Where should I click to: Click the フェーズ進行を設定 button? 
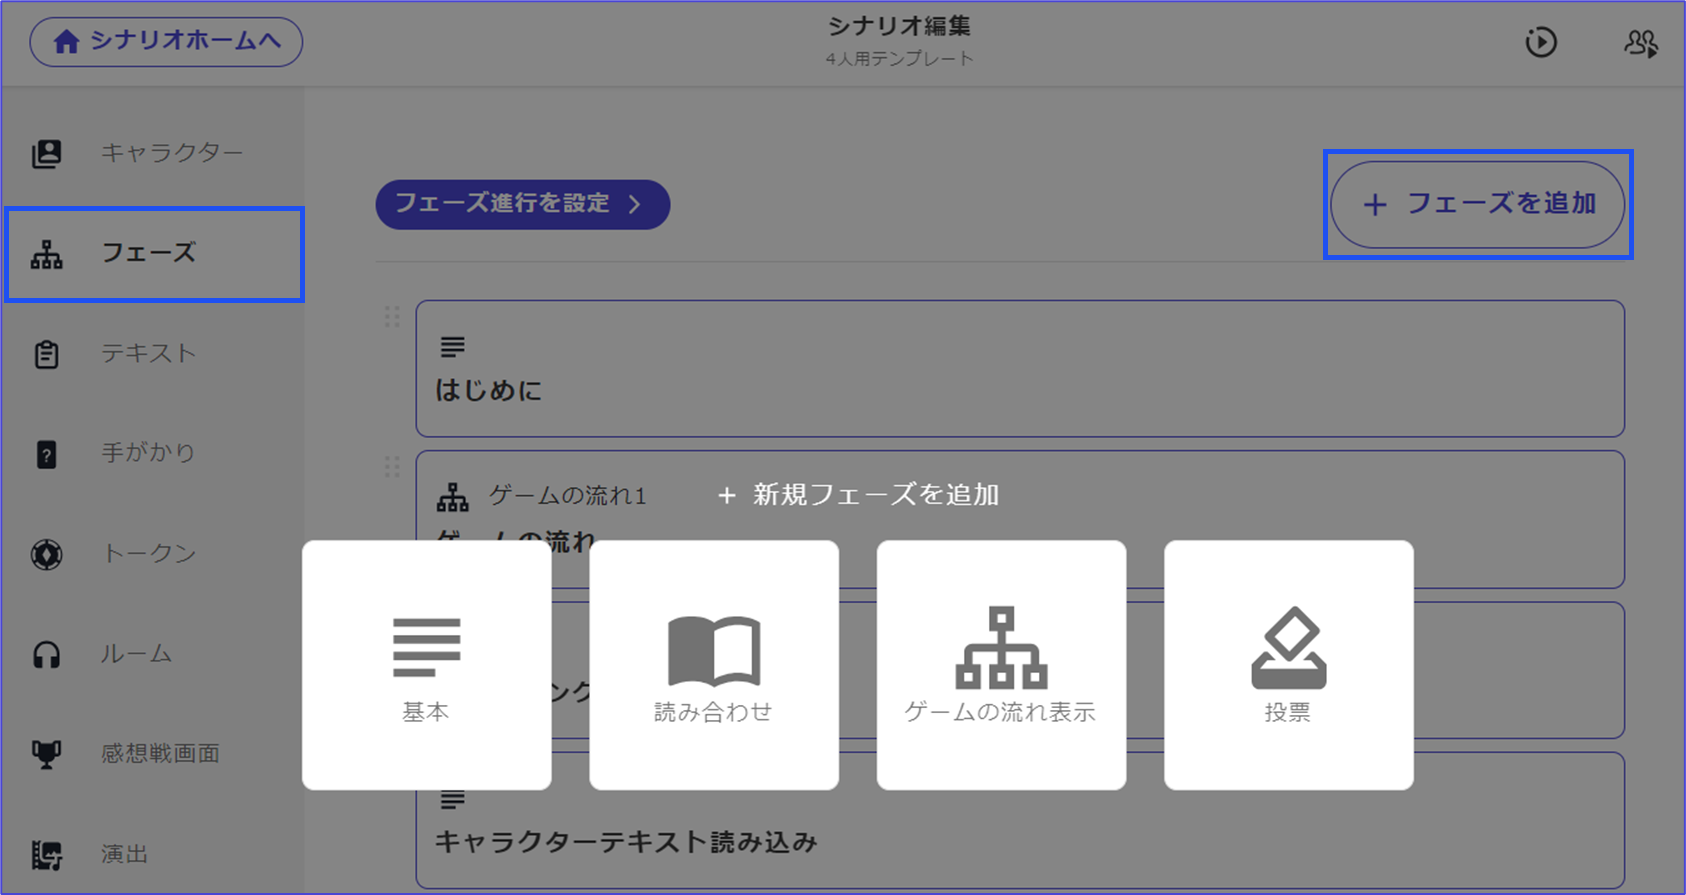(522, 204)
